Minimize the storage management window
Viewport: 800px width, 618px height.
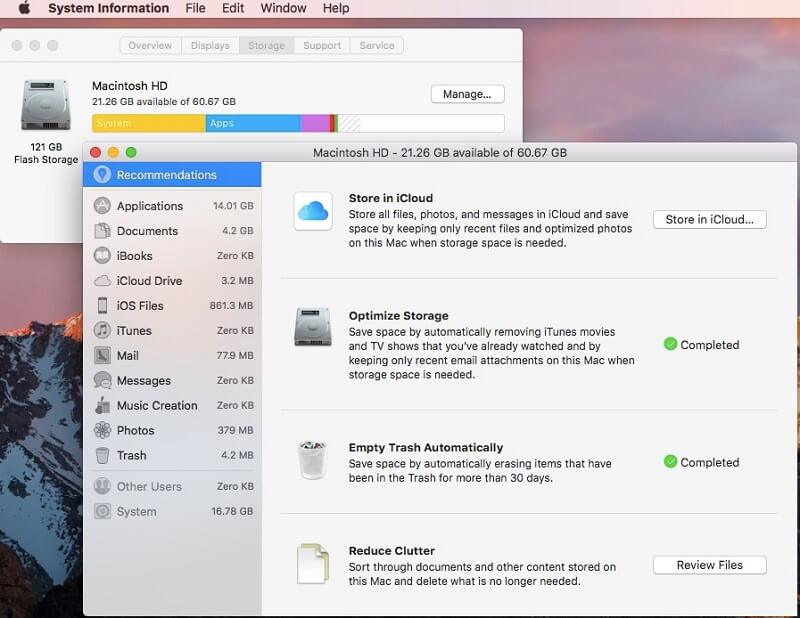point(113,152)
